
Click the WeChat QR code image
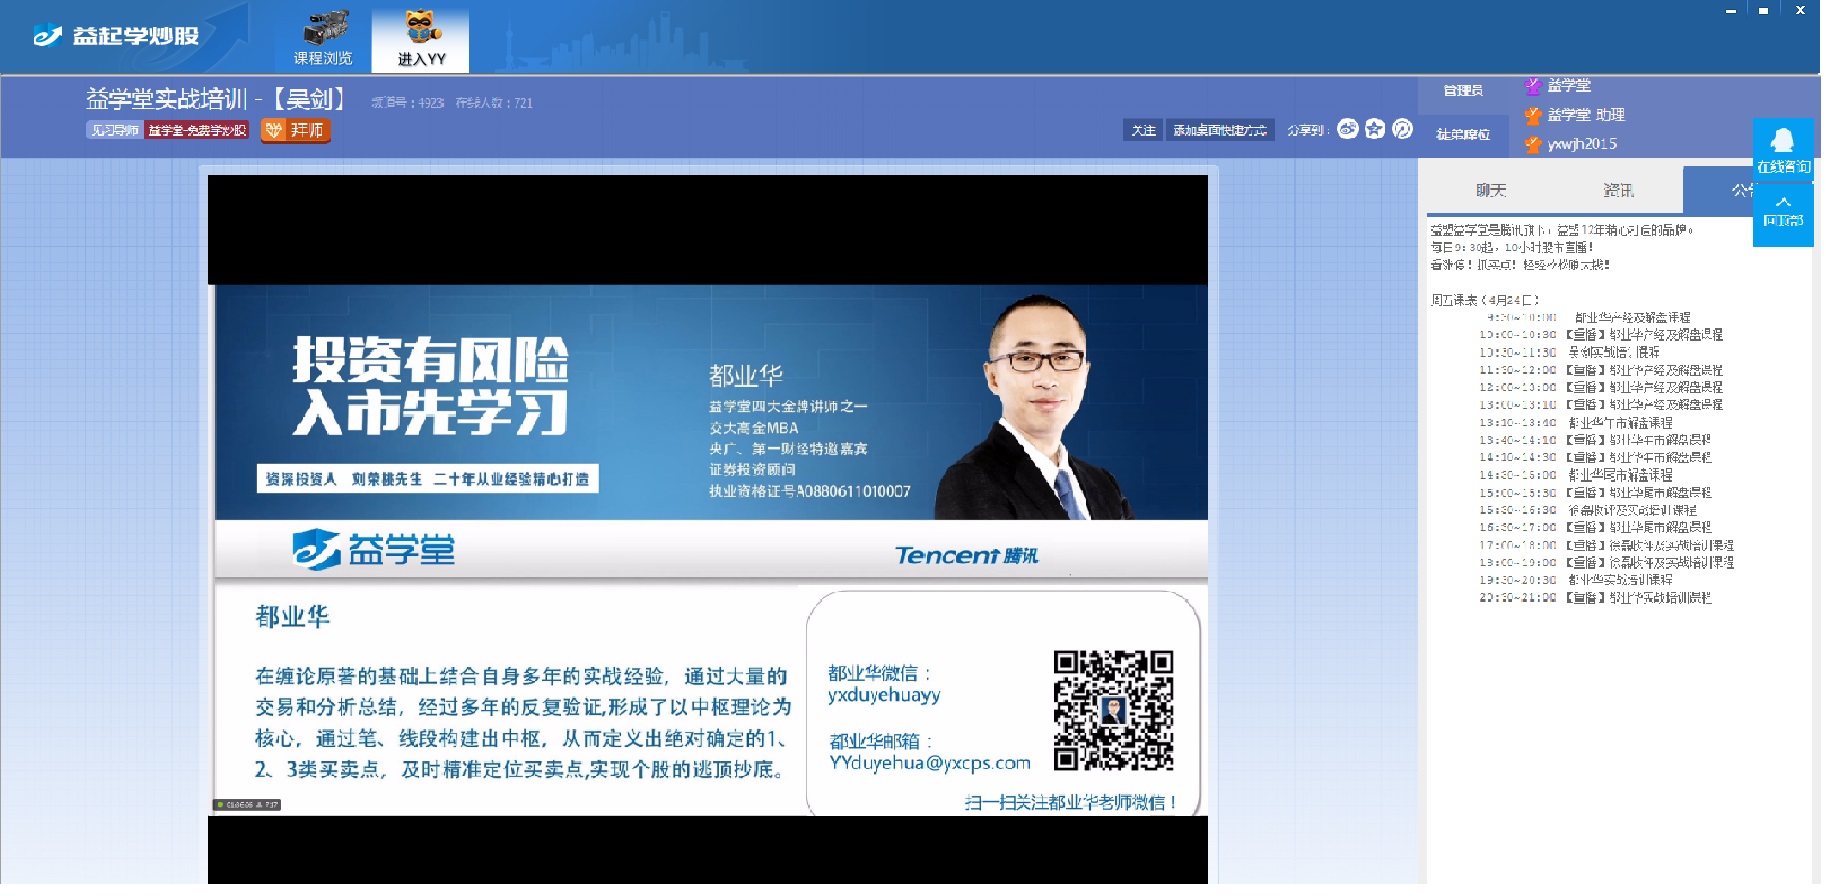[1113, 710]
